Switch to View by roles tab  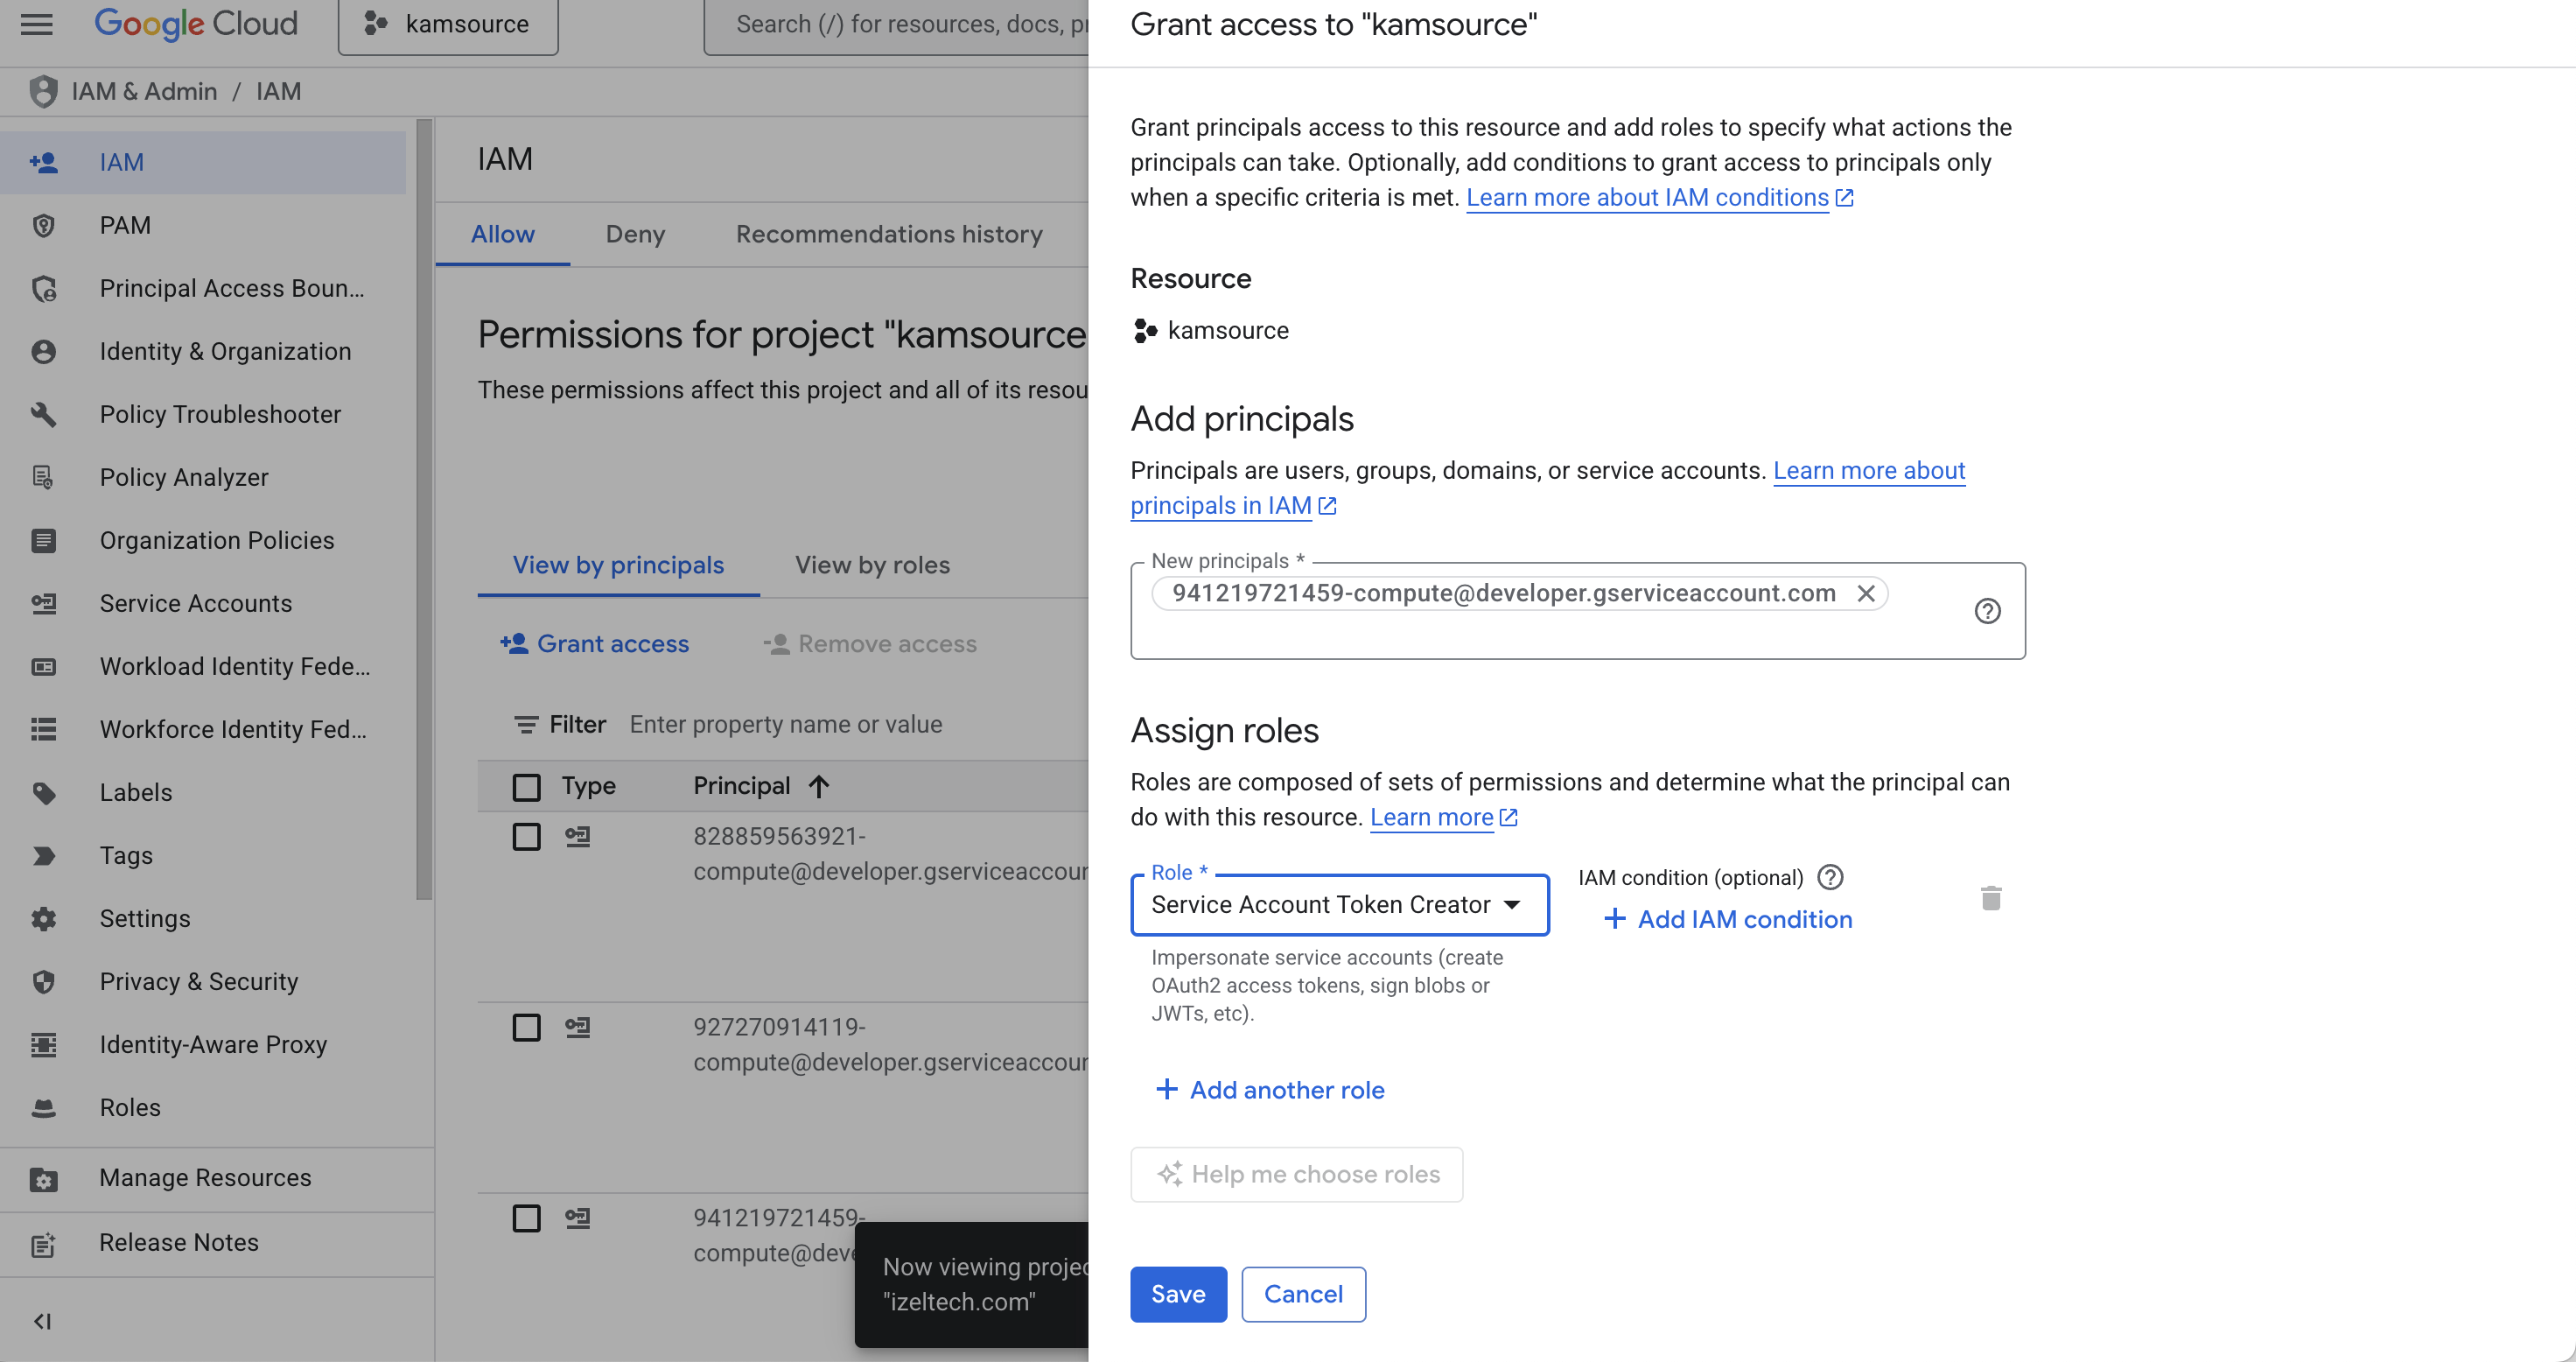872,565
